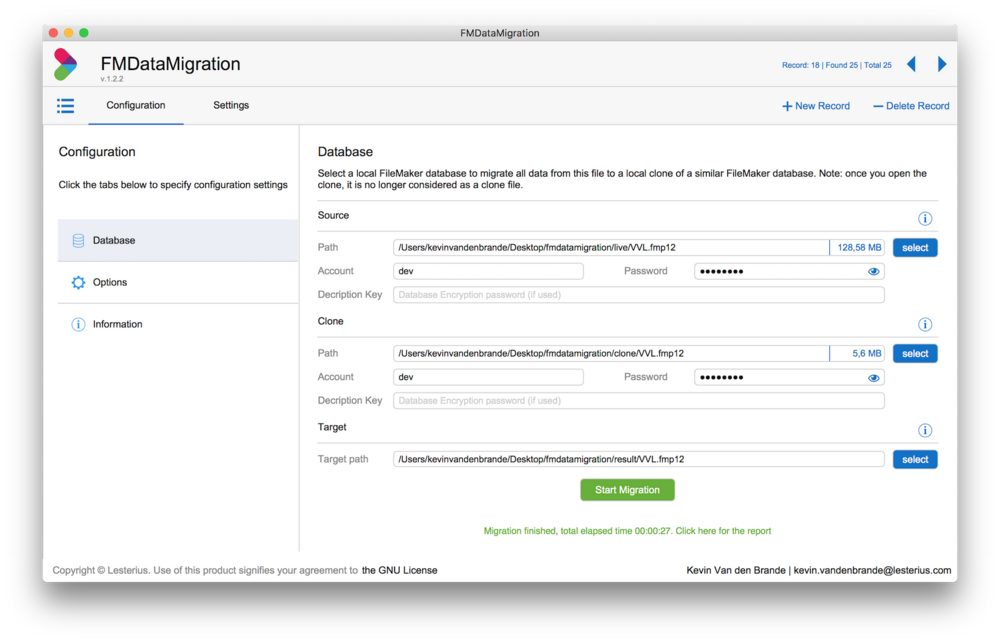This screenshot has height=643, width=1000.
Task: Click the Start Migration button
Action: [628, 490]
